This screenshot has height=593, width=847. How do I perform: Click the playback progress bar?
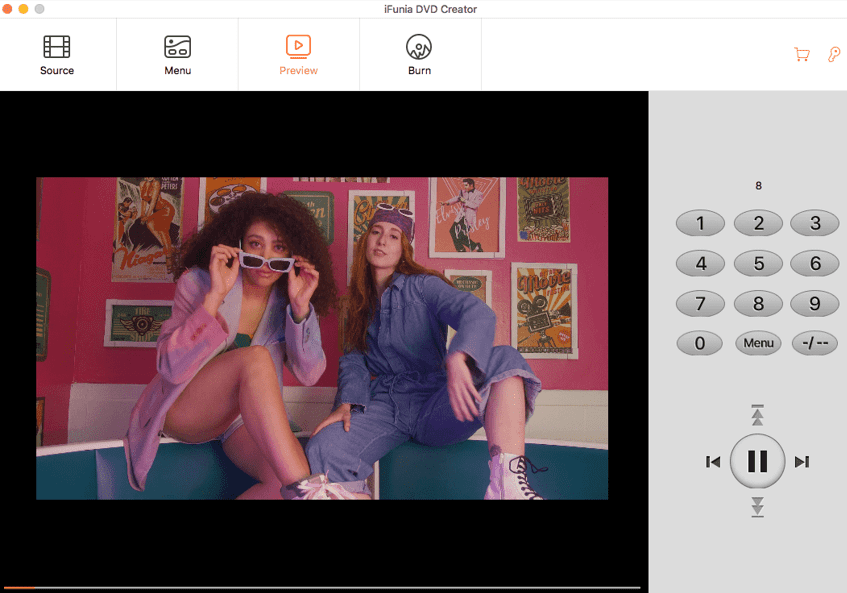pyautogui.click(x=320, y=587)
